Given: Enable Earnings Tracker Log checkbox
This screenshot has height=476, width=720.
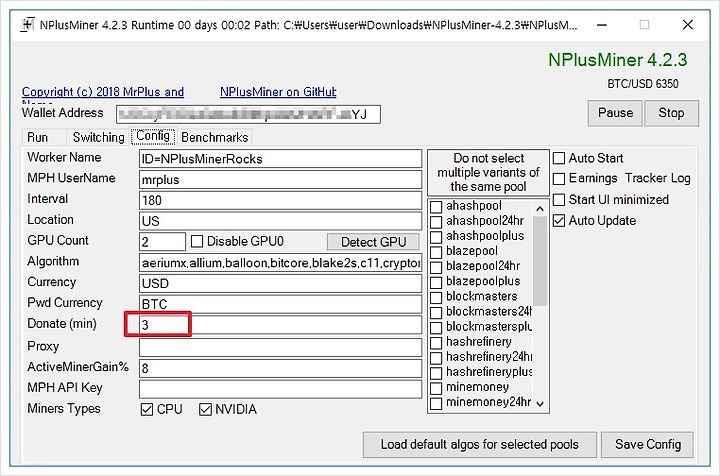Looking at the screenshot, I should [559, 179].
